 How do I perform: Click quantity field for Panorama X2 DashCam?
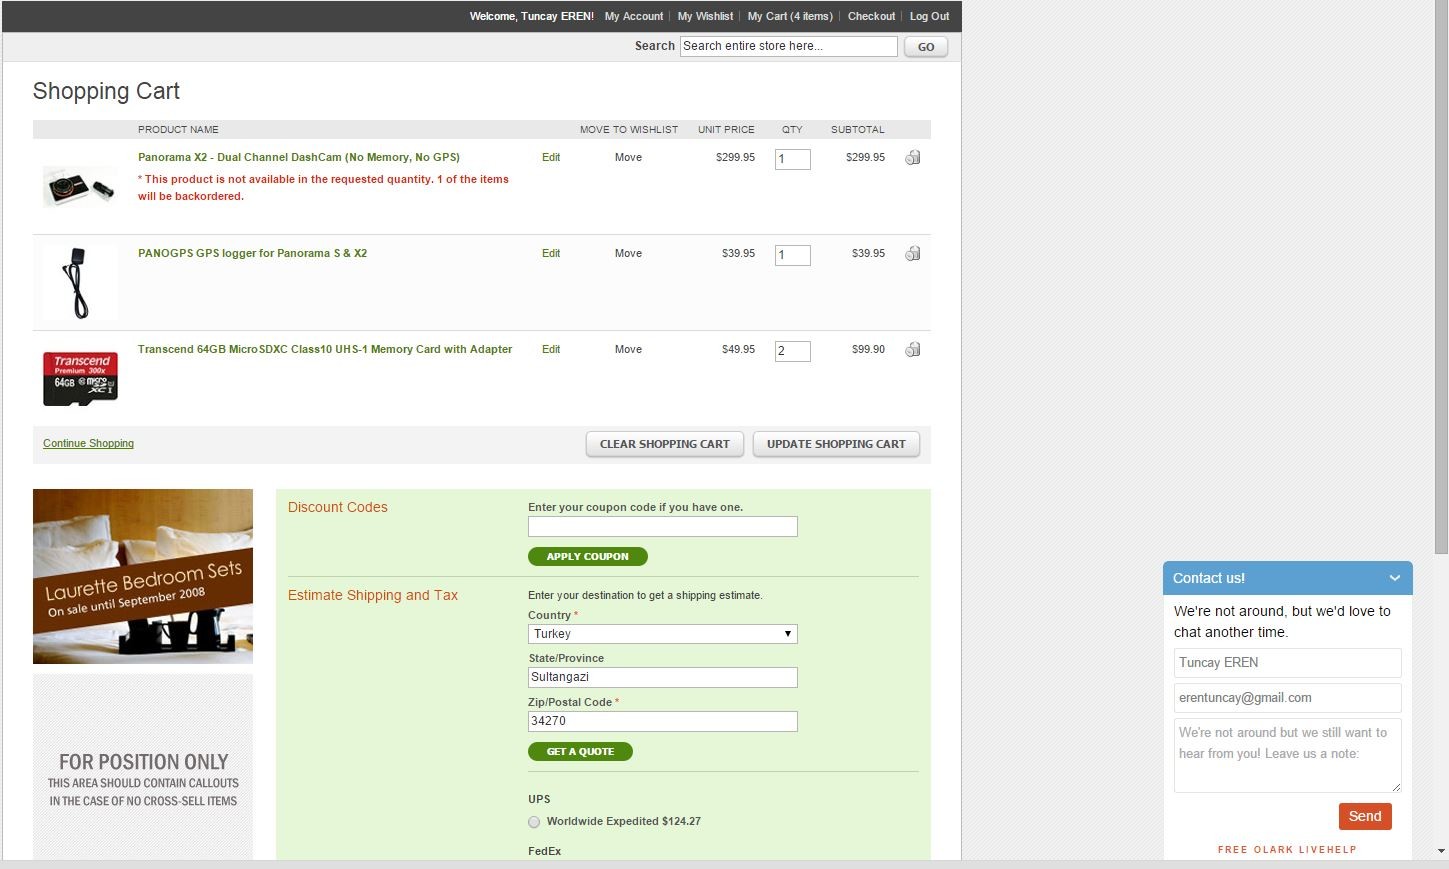[792, 159]
